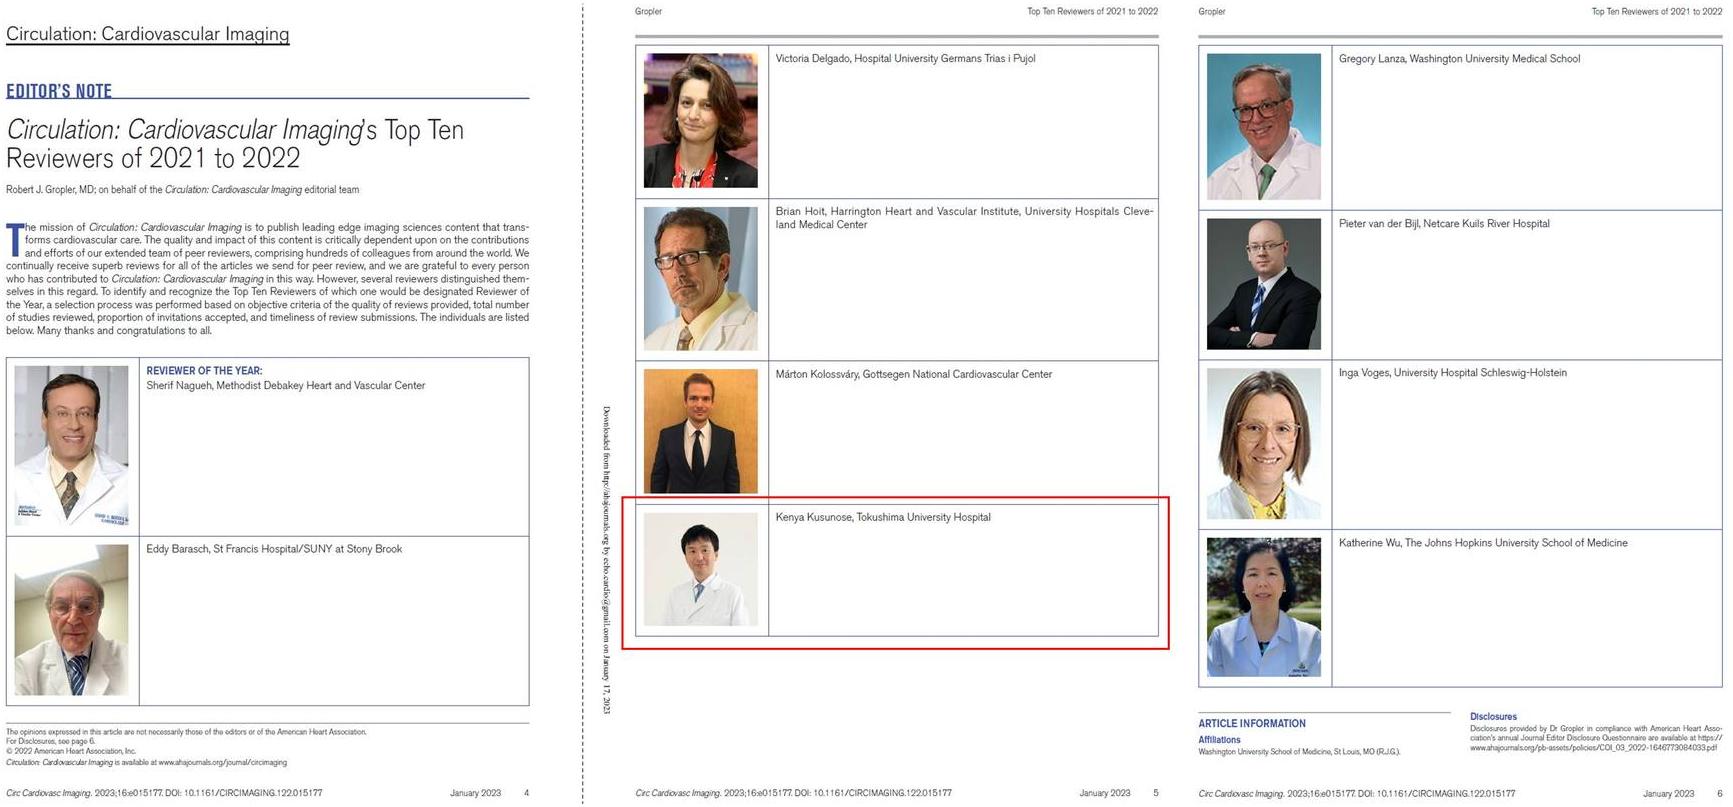Click the EDITOR'S NOTE section heading

tap(59, 91)
